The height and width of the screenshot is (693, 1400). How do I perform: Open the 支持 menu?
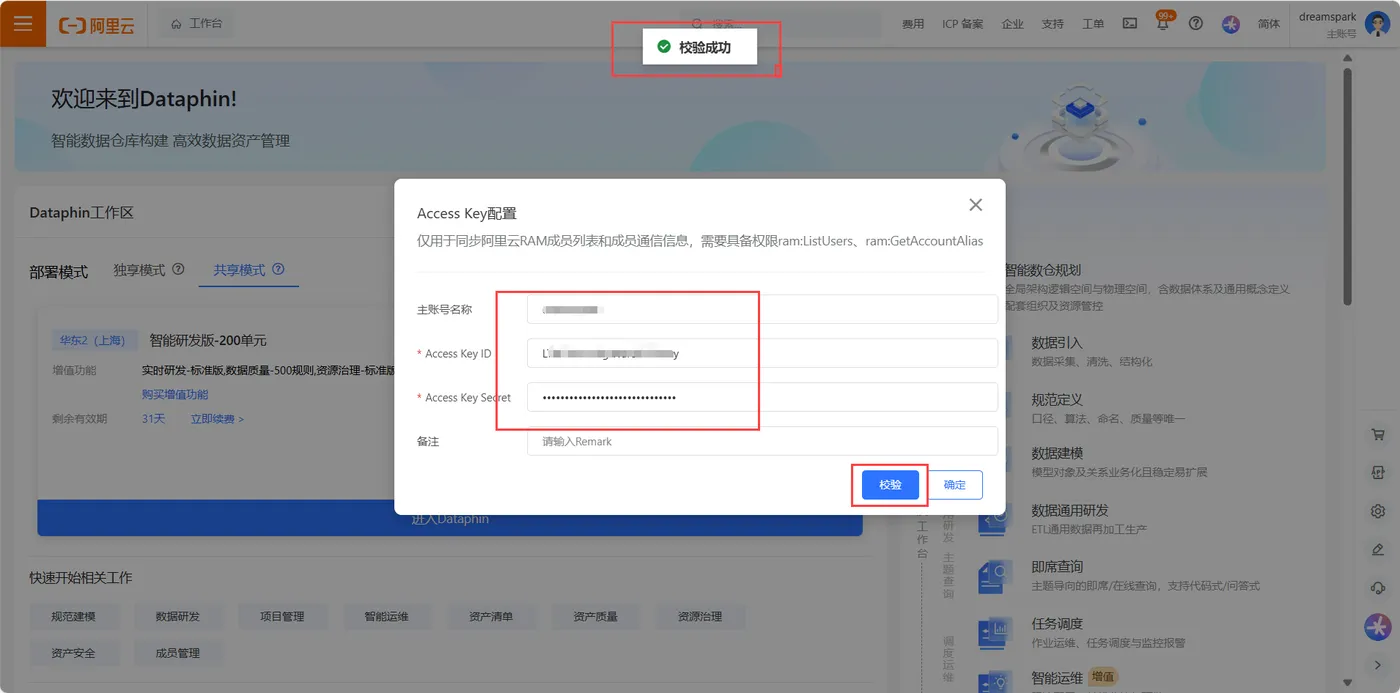(x=1052, y=24)
